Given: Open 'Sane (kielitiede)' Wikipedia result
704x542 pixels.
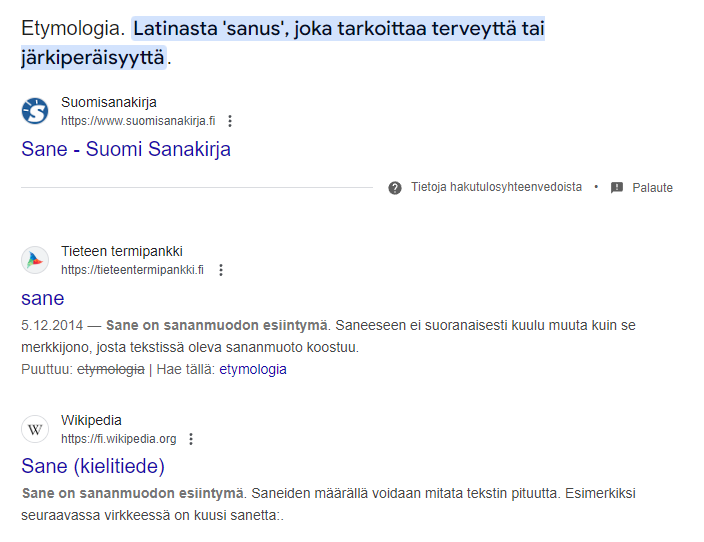Looking at the screenshot, I should click(x=93, y=466).
